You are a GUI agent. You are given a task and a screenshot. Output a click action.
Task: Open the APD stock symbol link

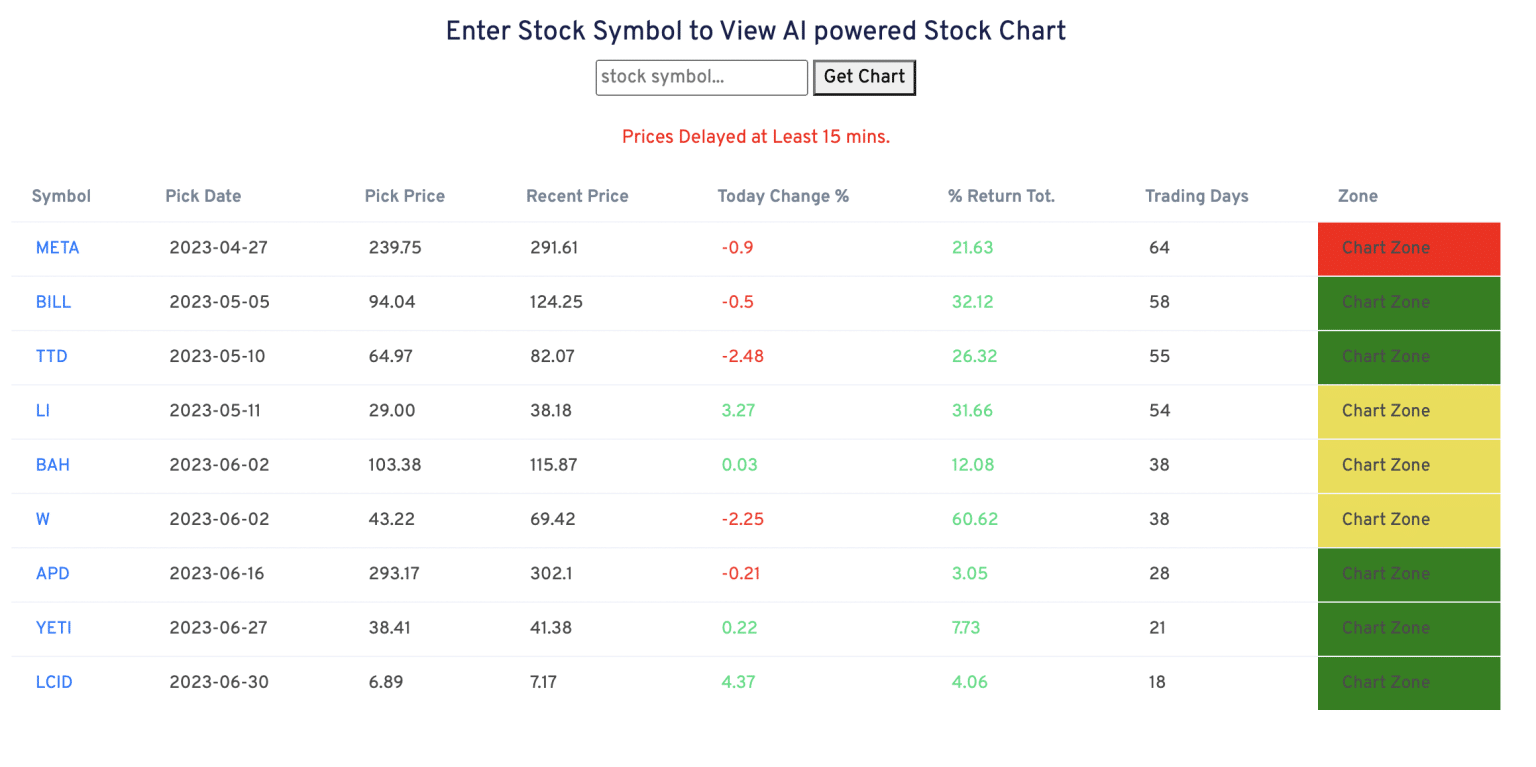[52, 574]
